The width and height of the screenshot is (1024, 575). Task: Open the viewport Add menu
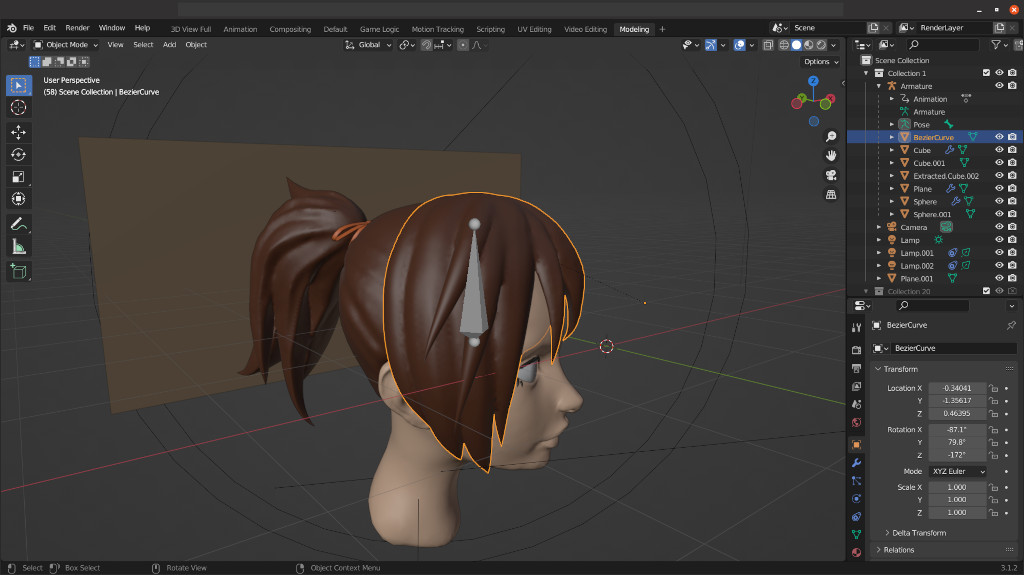[x=169, y=45]
